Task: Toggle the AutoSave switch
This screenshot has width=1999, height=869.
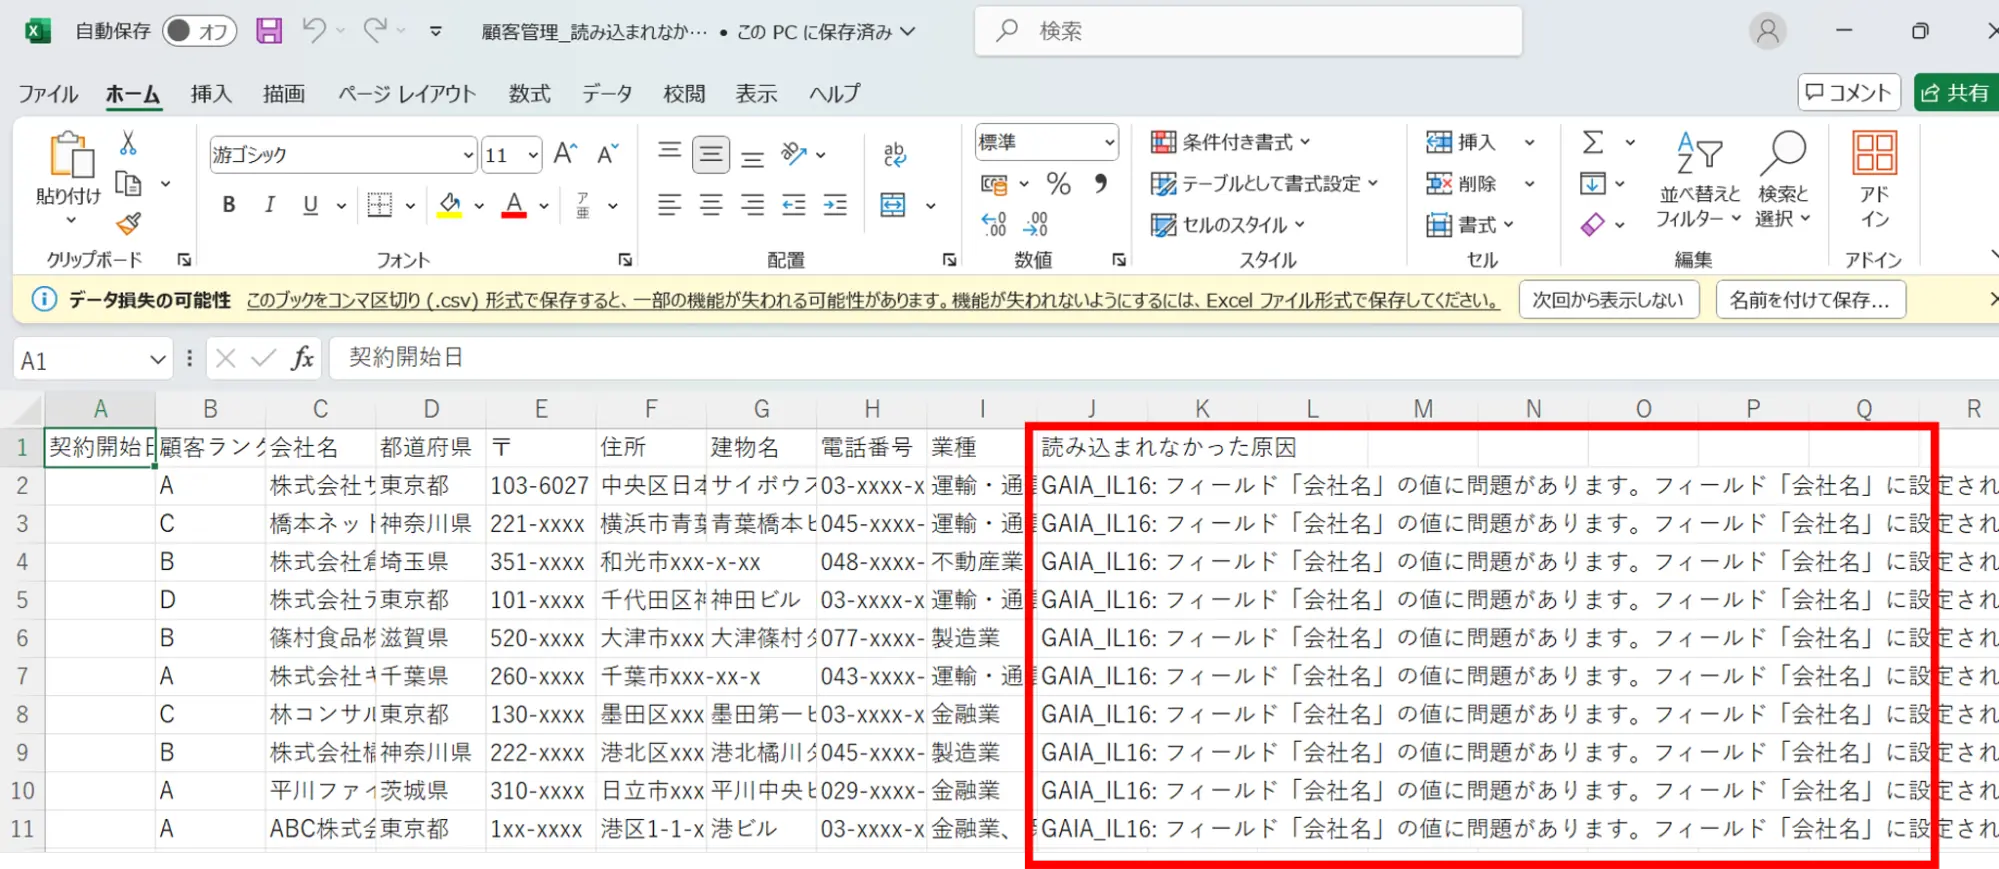Action: (x=199, y=31)
